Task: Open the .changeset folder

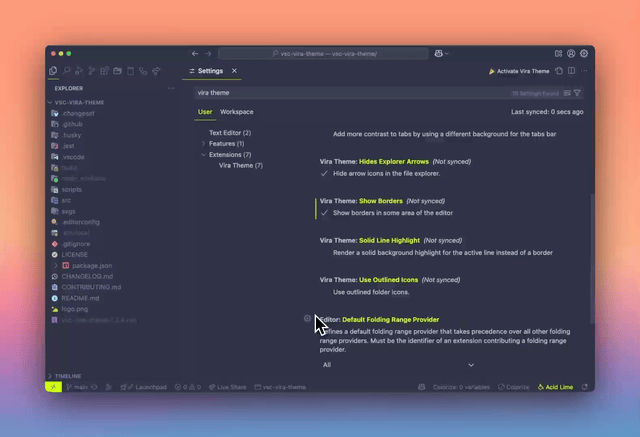Action: pos(73,113)
